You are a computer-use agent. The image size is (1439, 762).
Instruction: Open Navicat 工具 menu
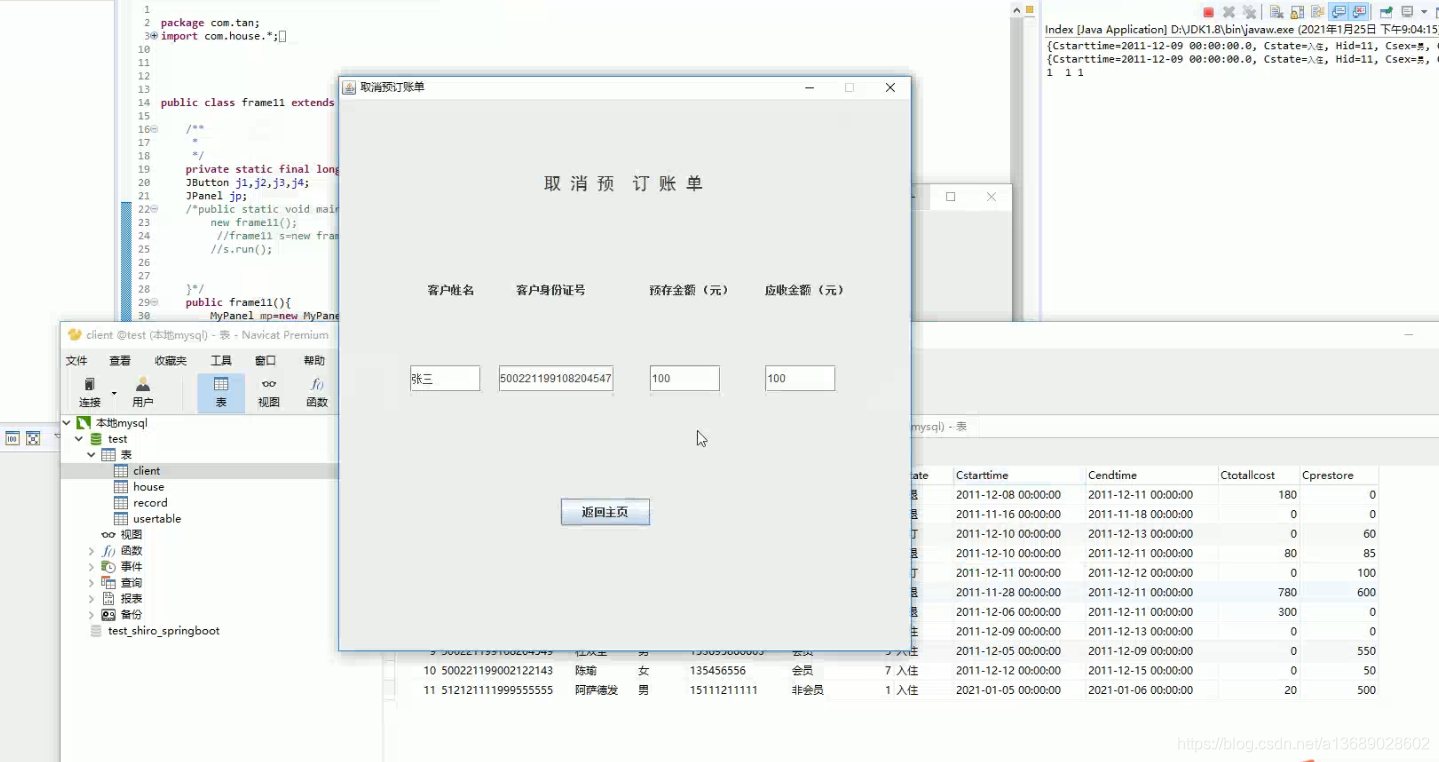click(x=221, y=361)
